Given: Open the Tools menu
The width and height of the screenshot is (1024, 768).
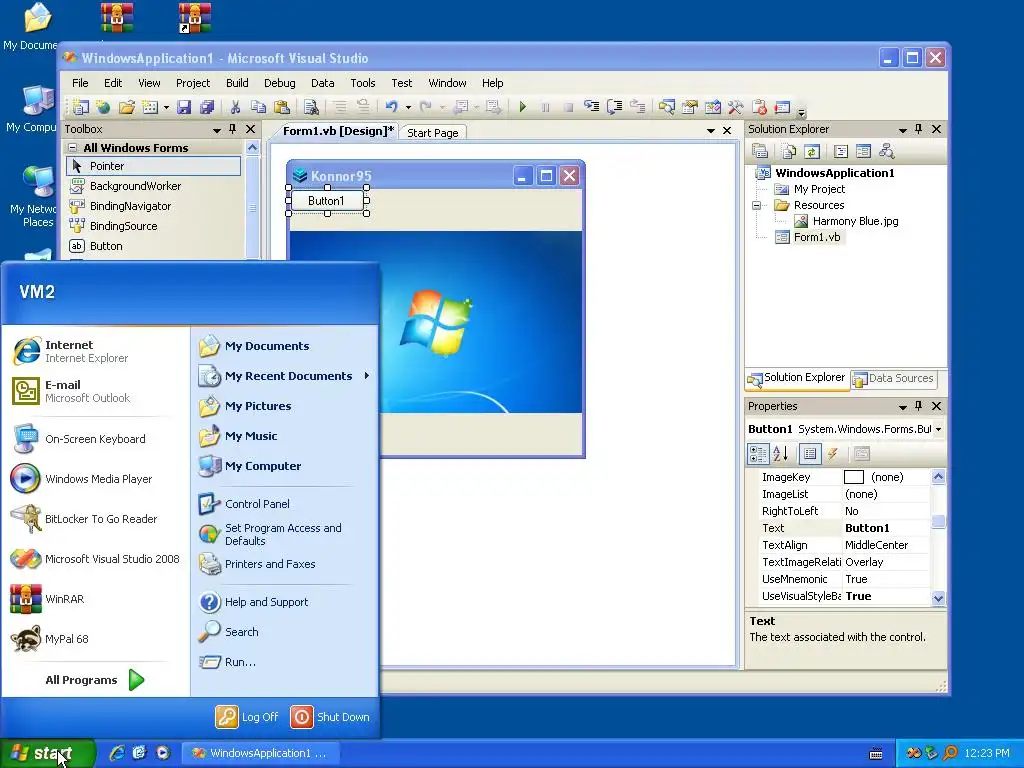Looking at the screenshot, I should pos(362,83).
